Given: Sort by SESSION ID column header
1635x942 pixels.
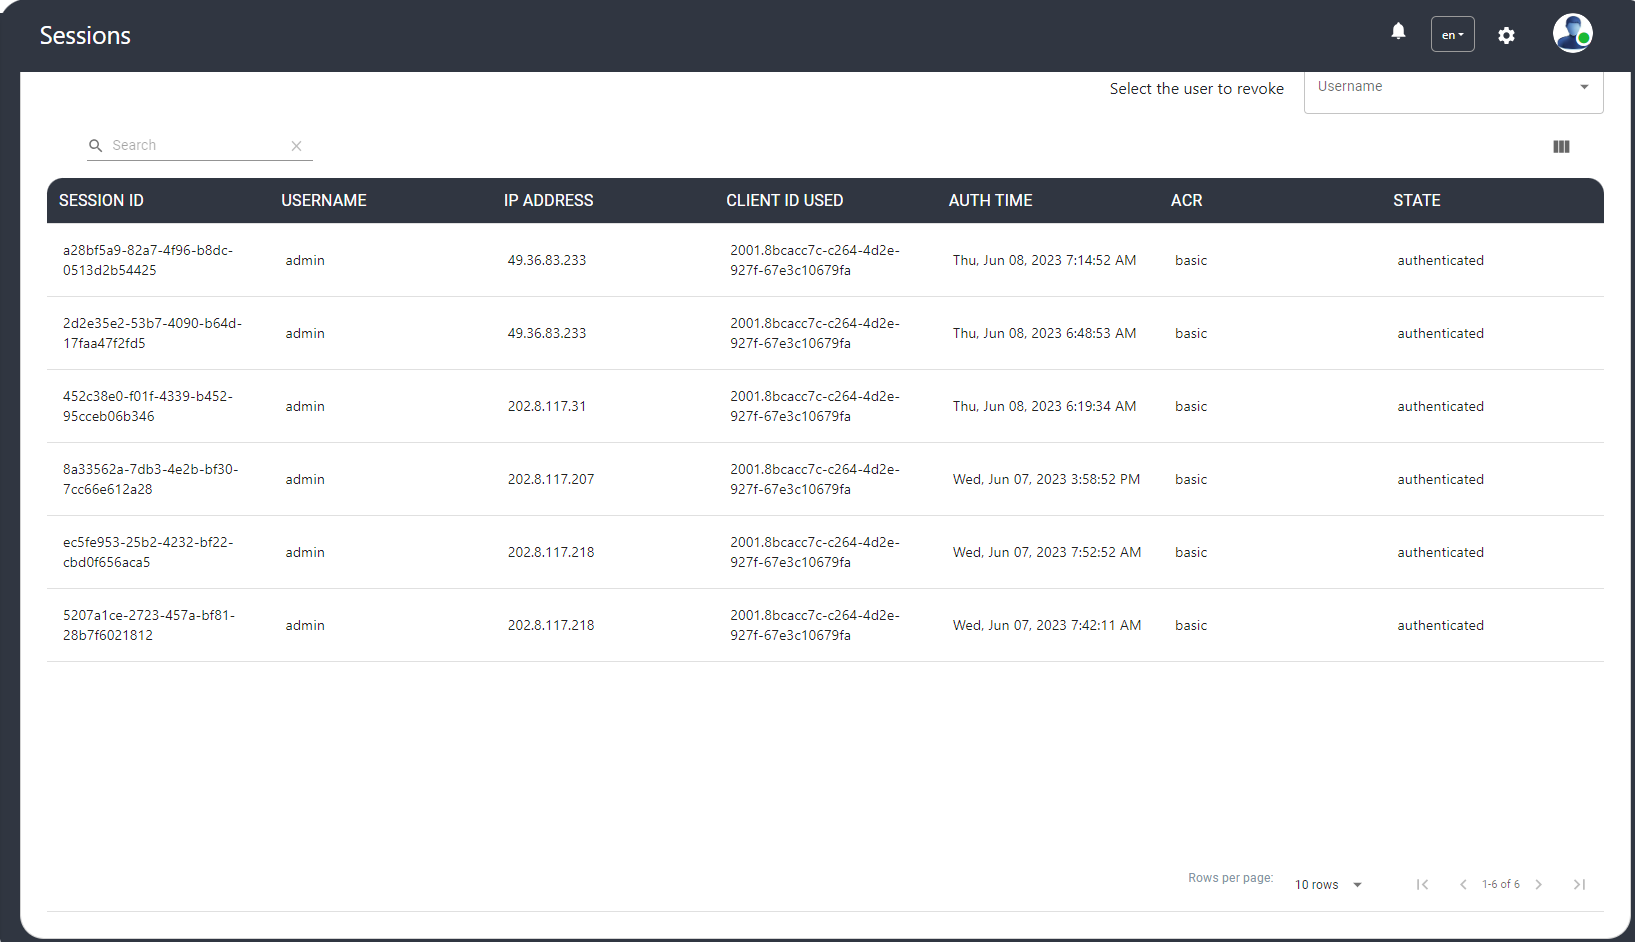Looking at the screenshot, I should point(101,201).
